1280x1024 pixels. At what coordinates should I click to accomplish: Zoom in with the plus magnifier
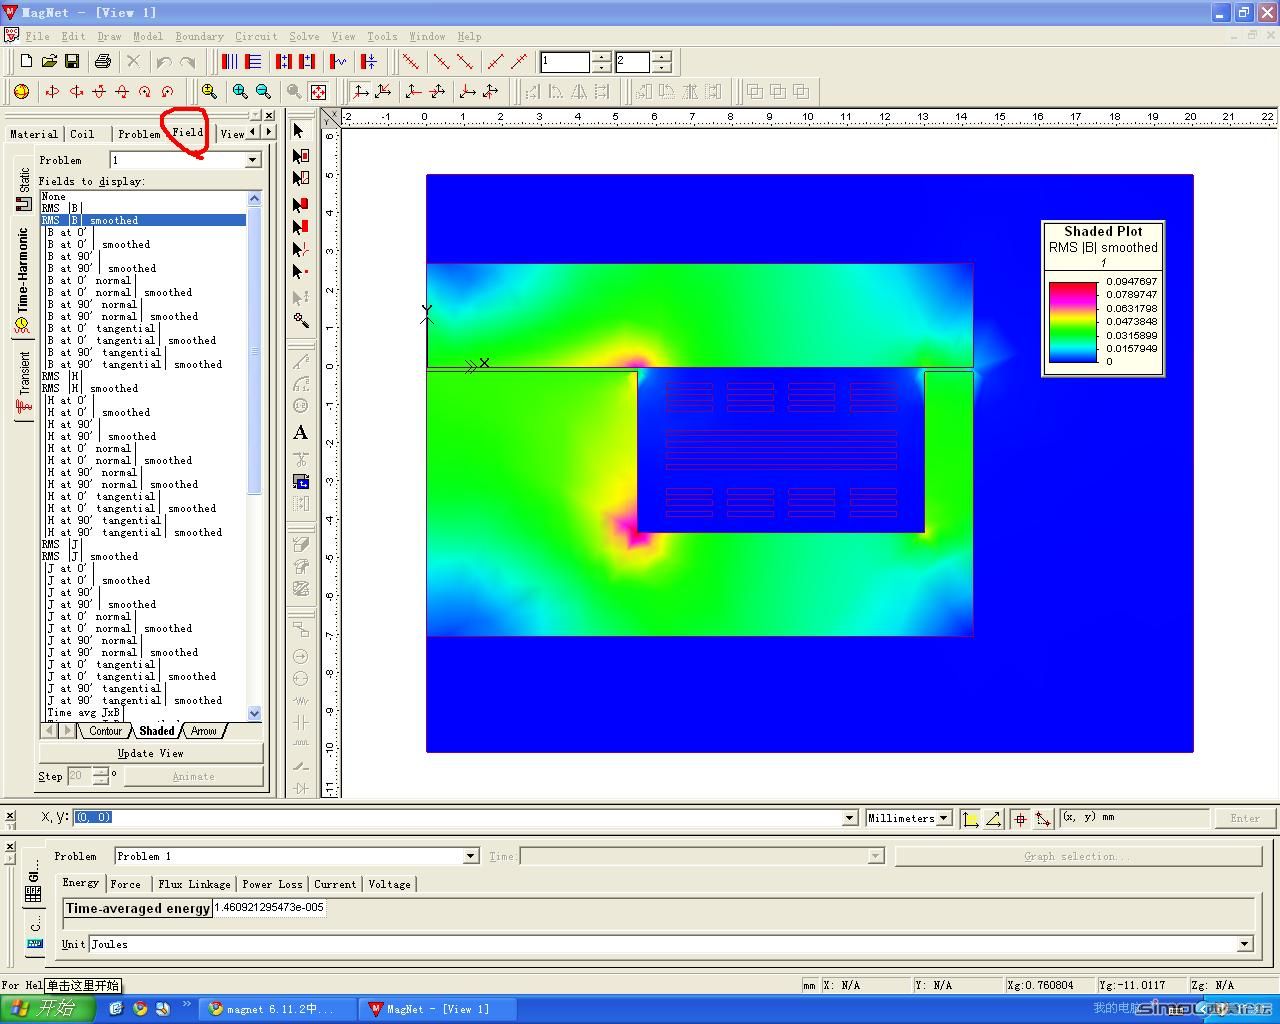pyautogui.click(x=240, y=91)
